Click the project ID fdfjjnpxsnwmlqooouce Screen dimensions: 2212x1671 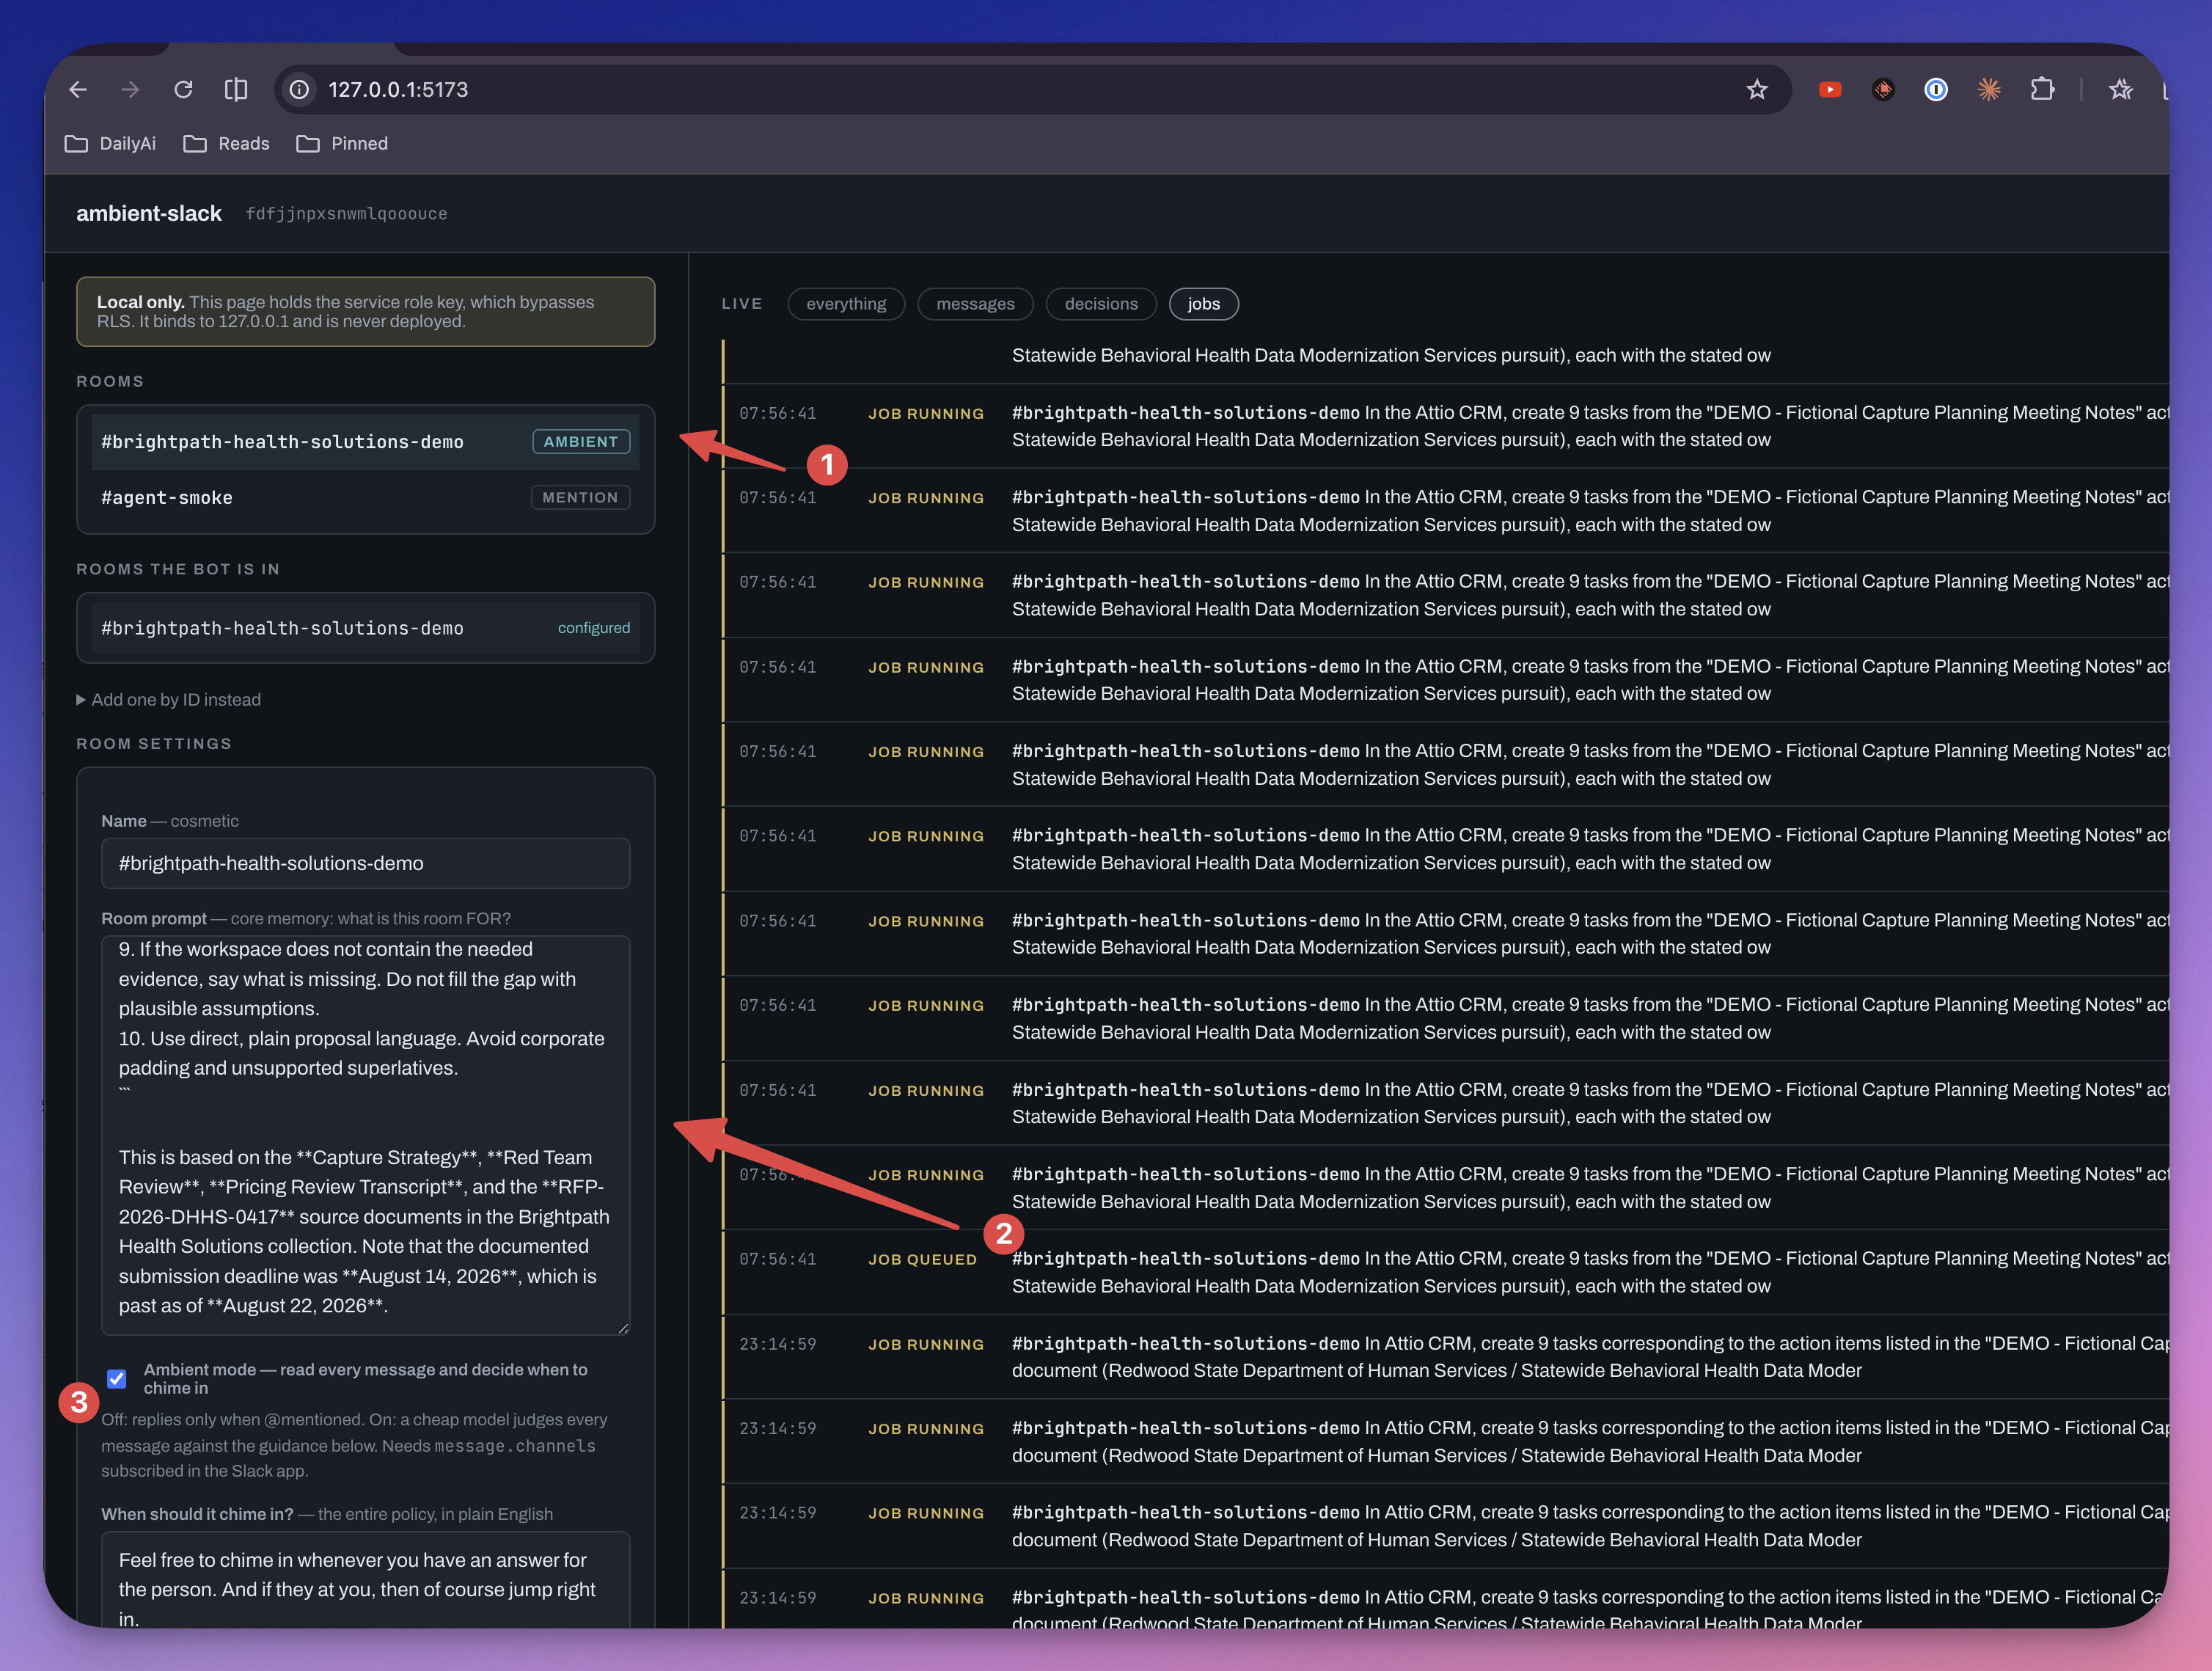point(347,214)
